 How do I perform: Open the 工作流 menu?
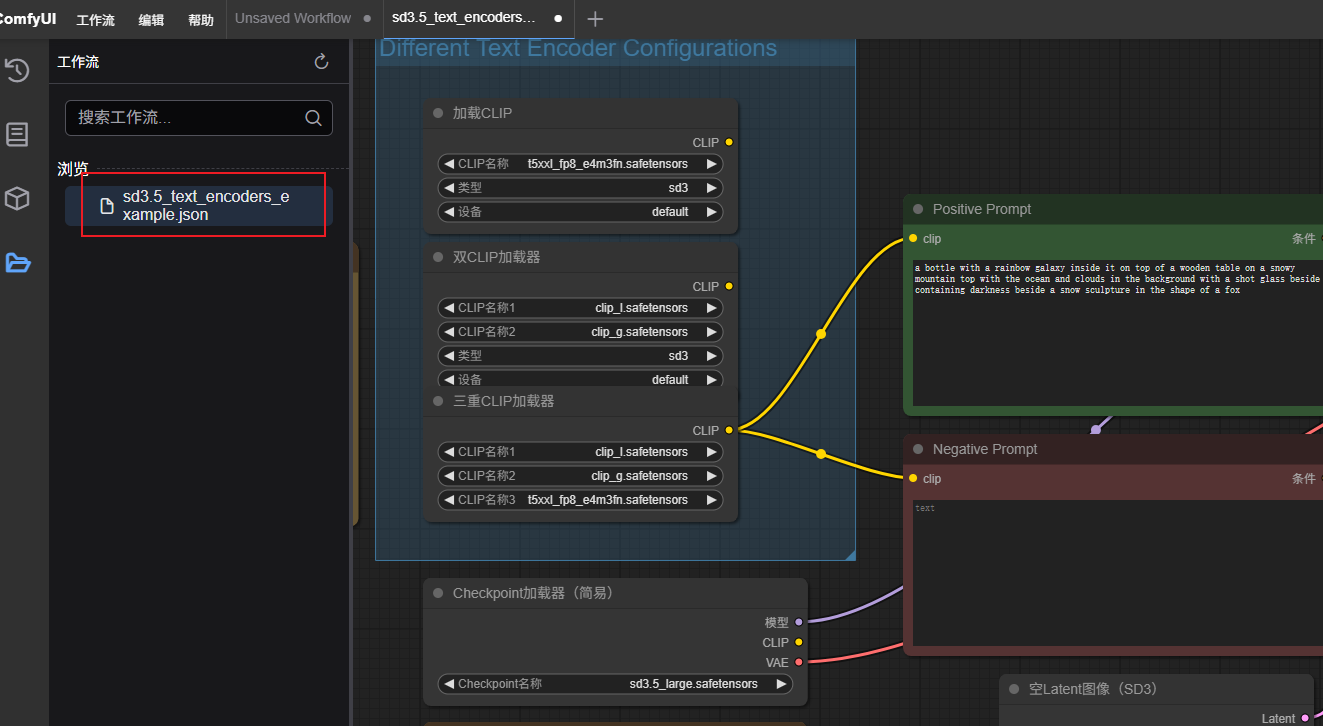tap(95, 20)
